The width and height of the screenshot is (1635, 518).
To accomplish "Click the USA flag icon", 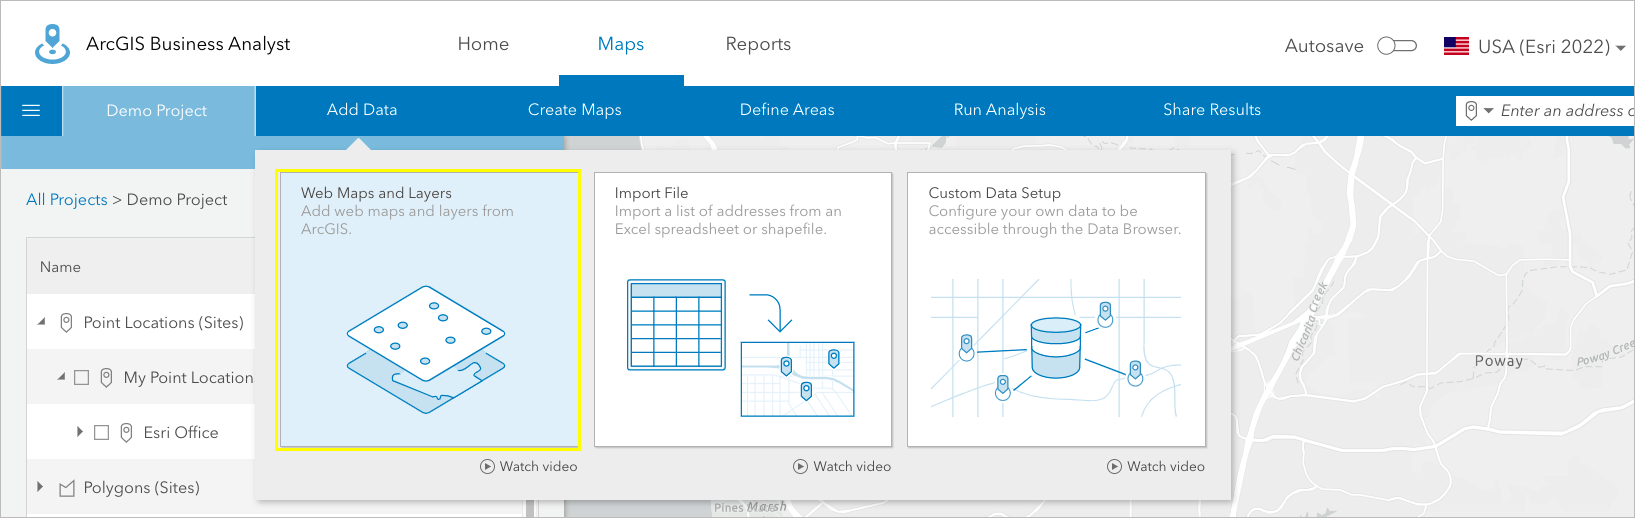I will point(1456,46).
